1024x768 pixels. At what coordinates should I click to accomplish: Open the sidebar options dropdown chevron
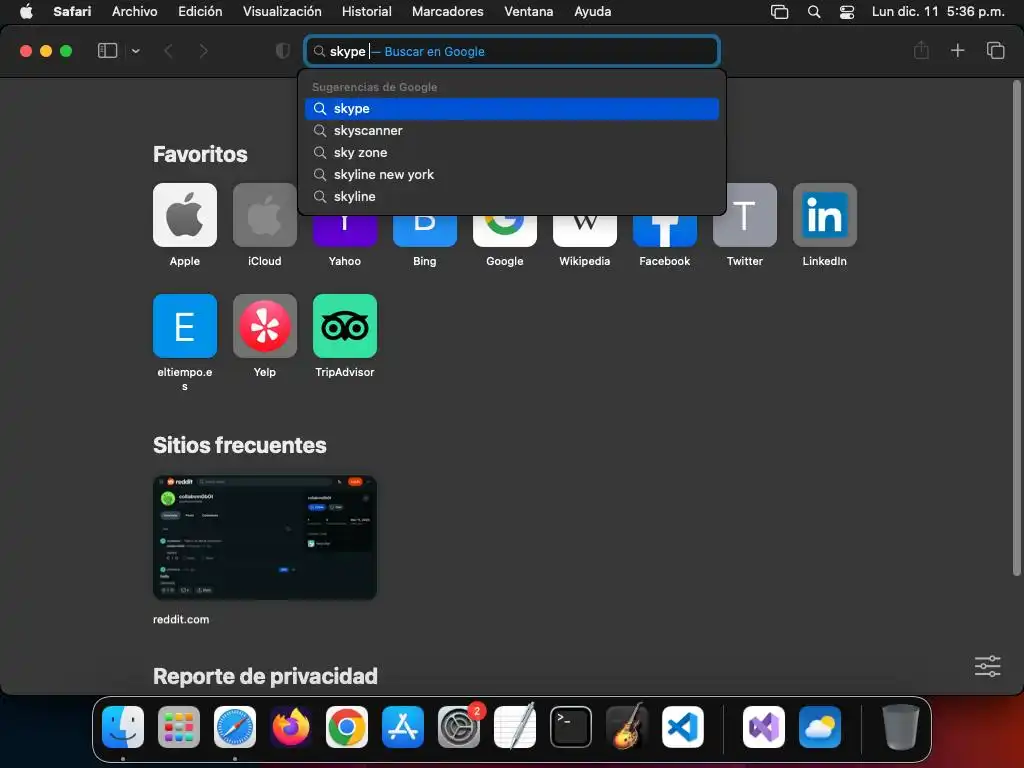tap(135, 51)
